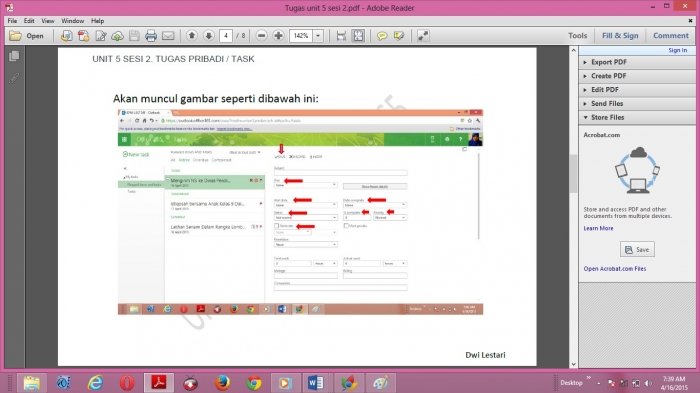
Task: Collapse the Store Files section
Action: (x=637, y=117)
